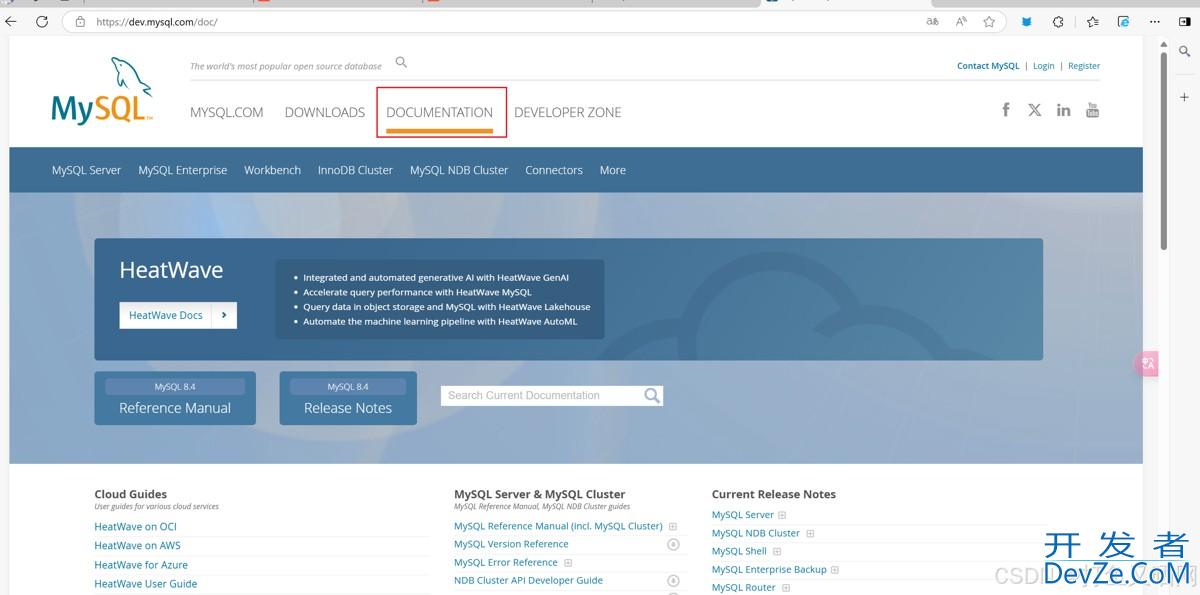Expand MySQL Reference Manual plus box

click(673, 526)
